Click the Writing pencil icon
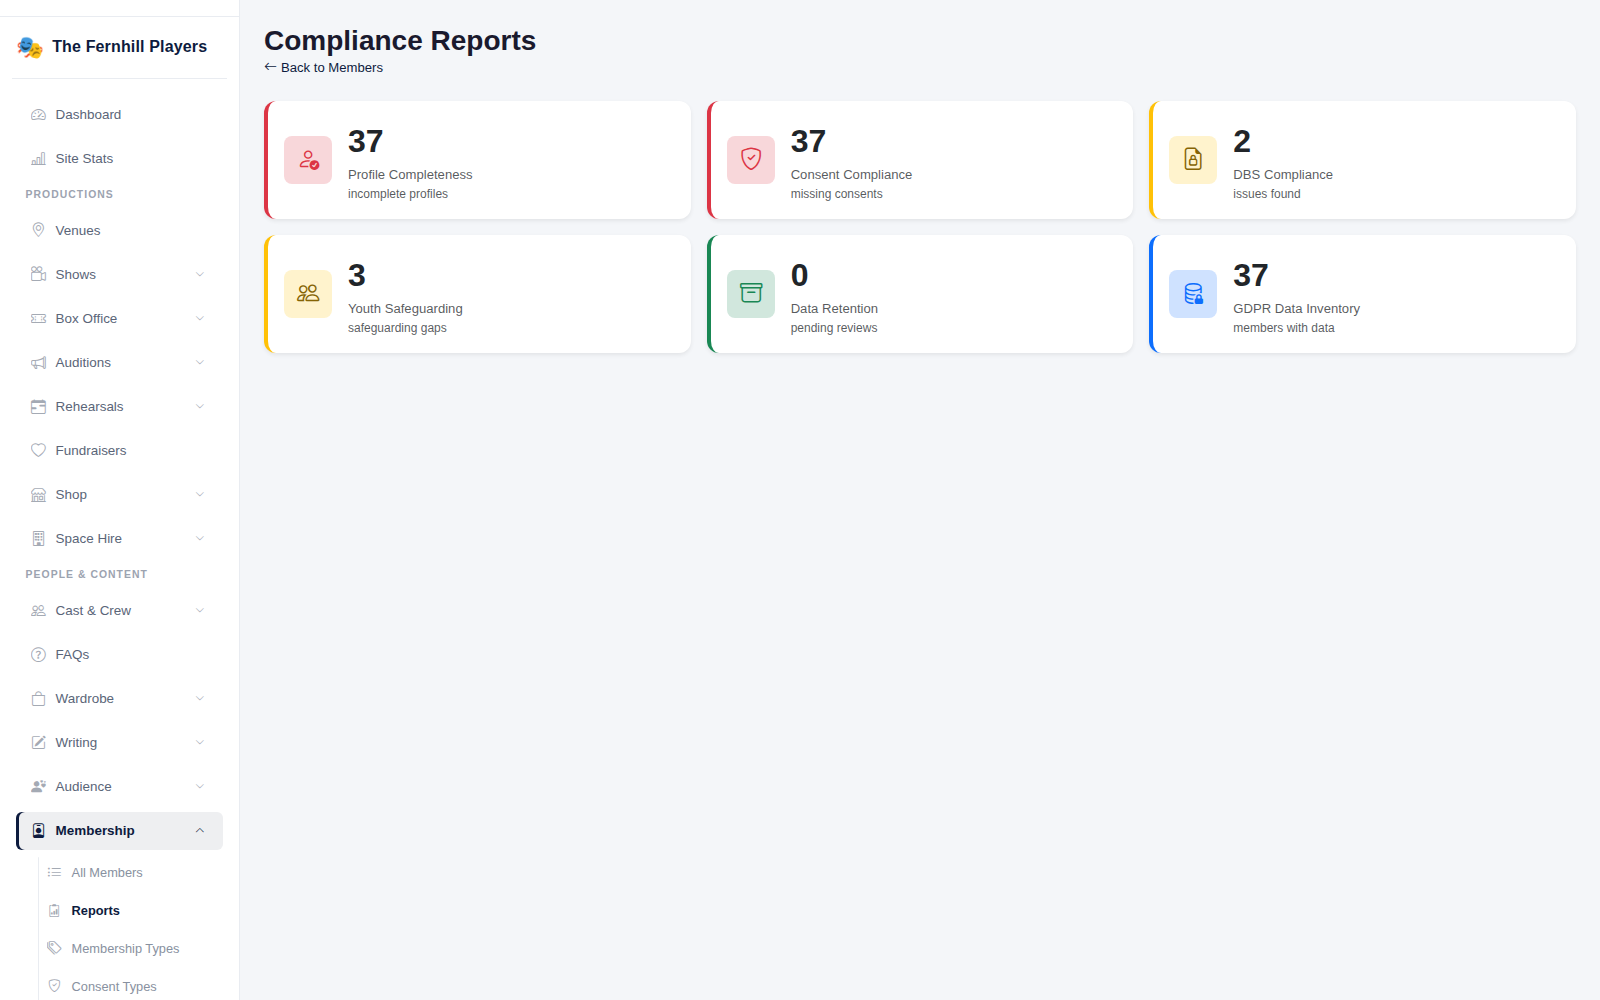This screenshot has width=1600, height=1000. tap(39, 743)
